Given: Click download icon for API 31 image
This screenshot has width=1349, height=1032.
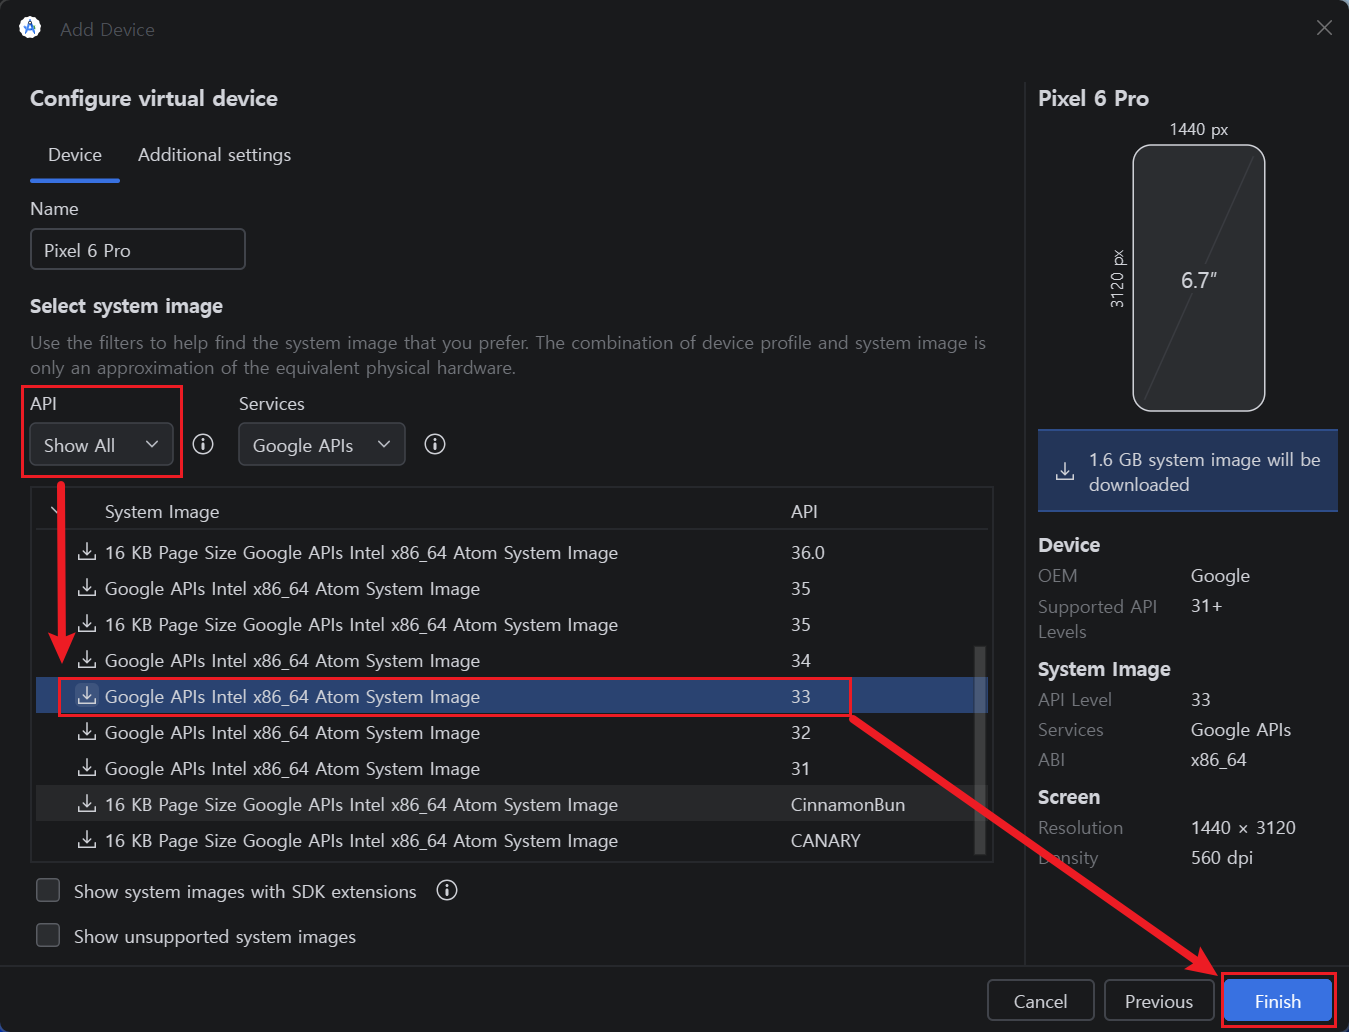Looking at the screenshot, I should (x=87, y=768).
